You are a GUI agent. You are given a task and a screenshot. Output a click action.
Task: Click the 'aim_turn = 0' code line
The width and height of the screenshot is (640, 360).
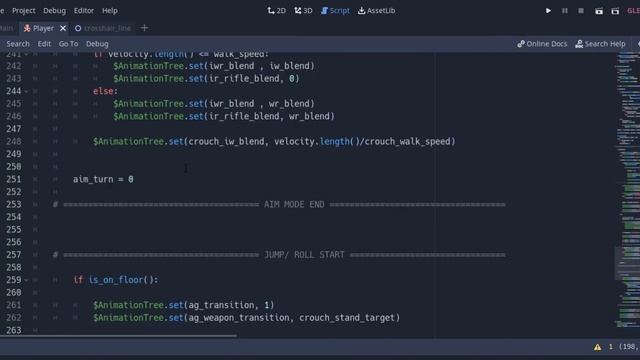pyautogui.click(x=103, y=179)
